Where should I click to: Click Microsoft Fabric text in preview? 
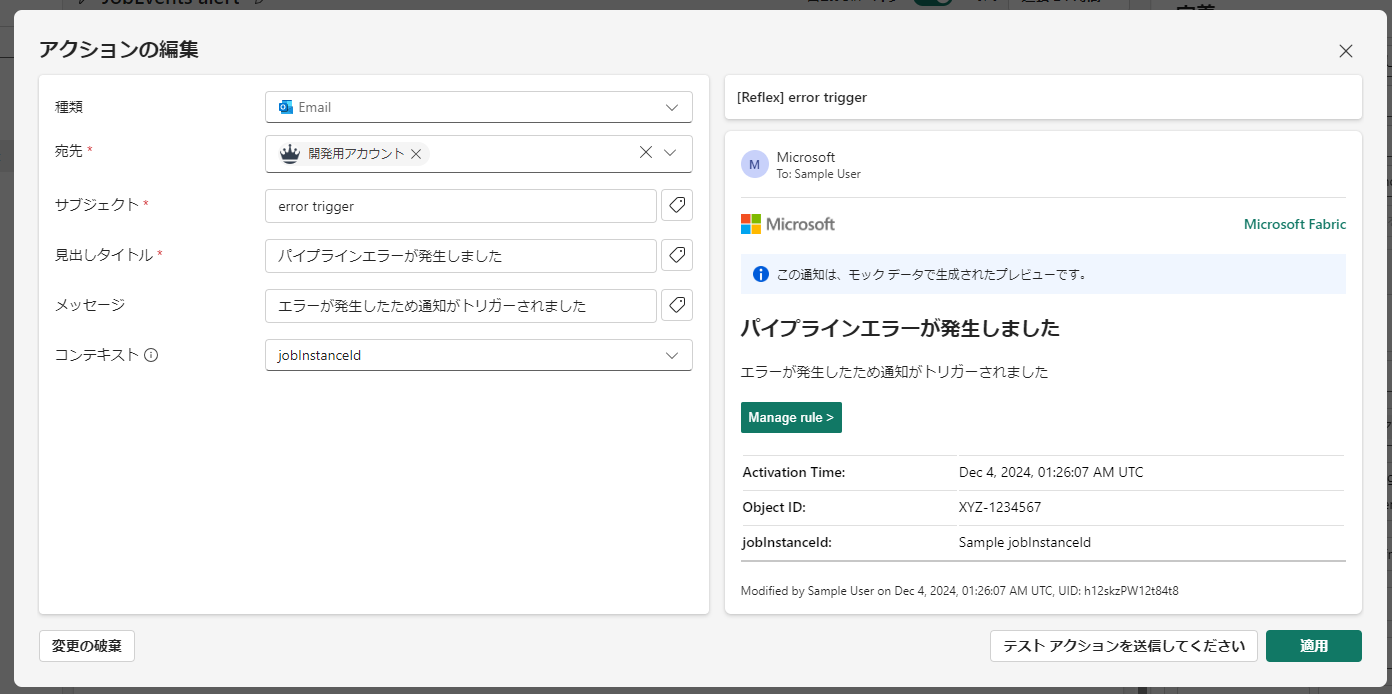pos(1295,224)
